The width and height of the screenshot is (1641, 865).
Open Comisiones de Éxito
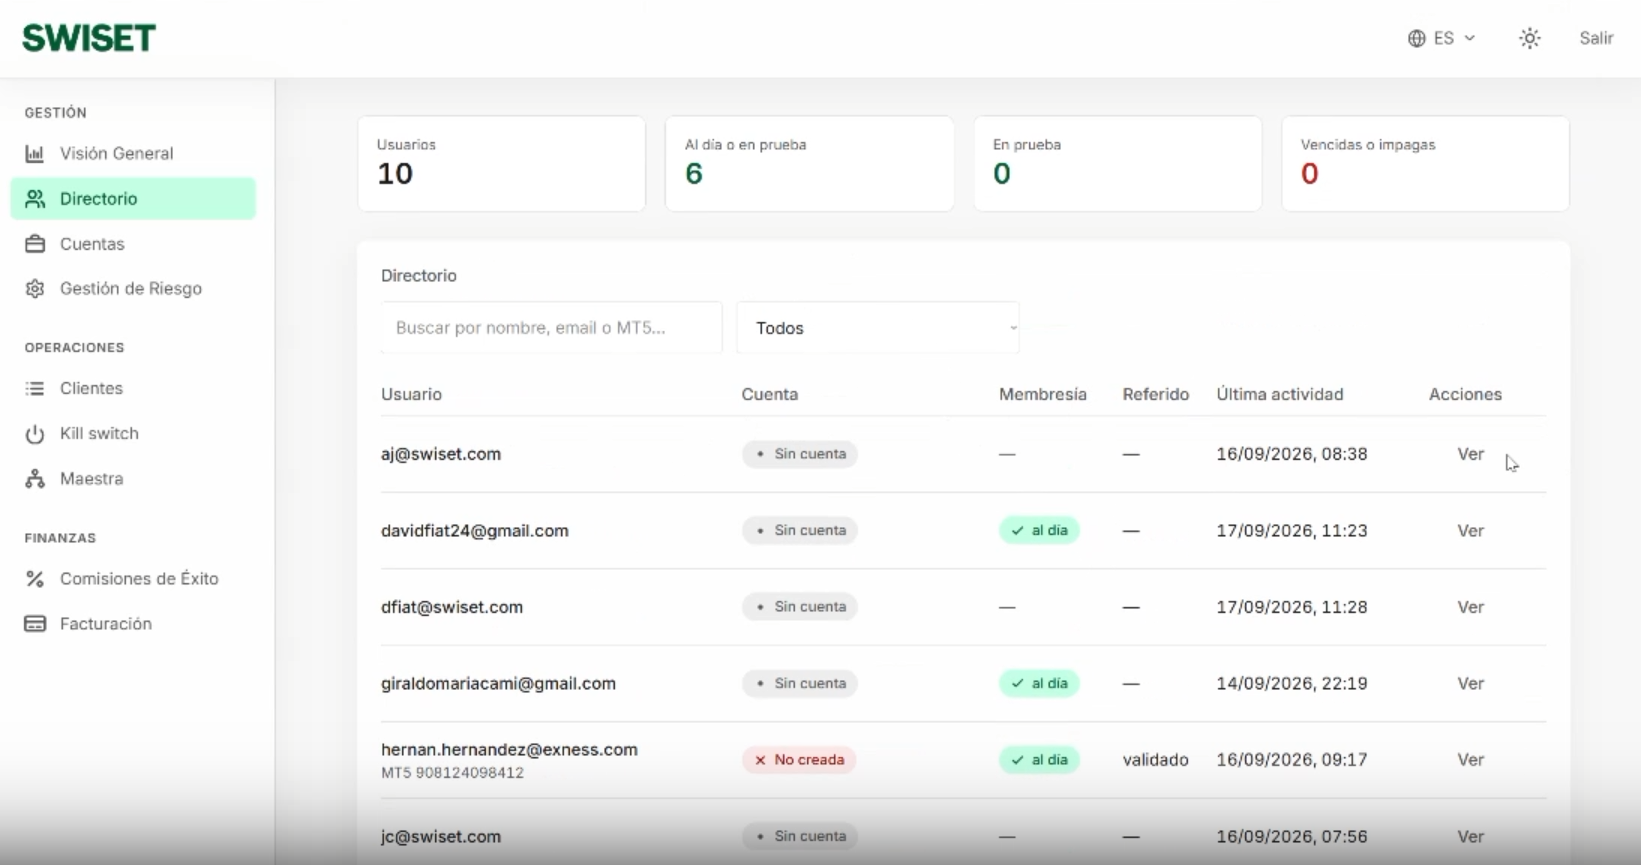point(133,579)
